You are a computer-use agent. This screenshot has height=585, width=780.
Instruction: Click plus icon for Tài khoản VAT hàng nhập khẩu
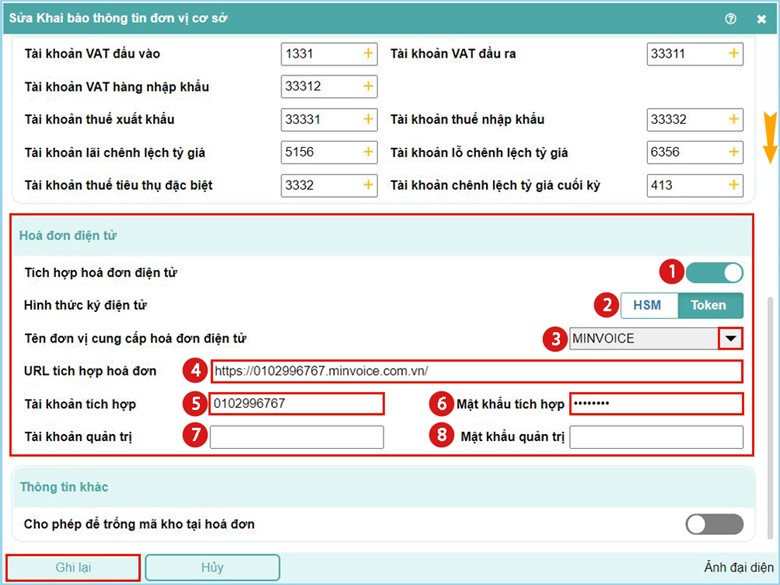(x=368, y=87)
